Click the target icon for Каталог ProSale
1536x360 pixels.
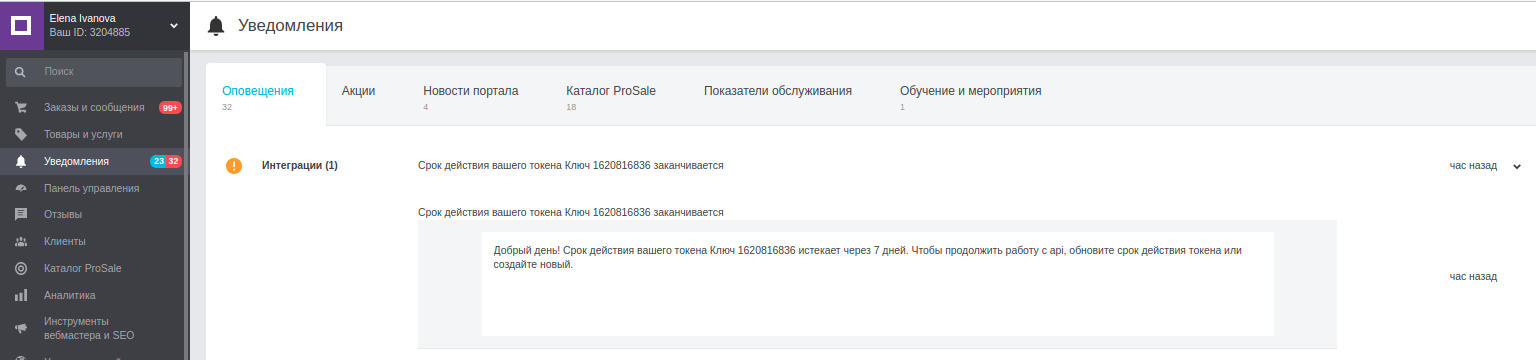[21, 268]
